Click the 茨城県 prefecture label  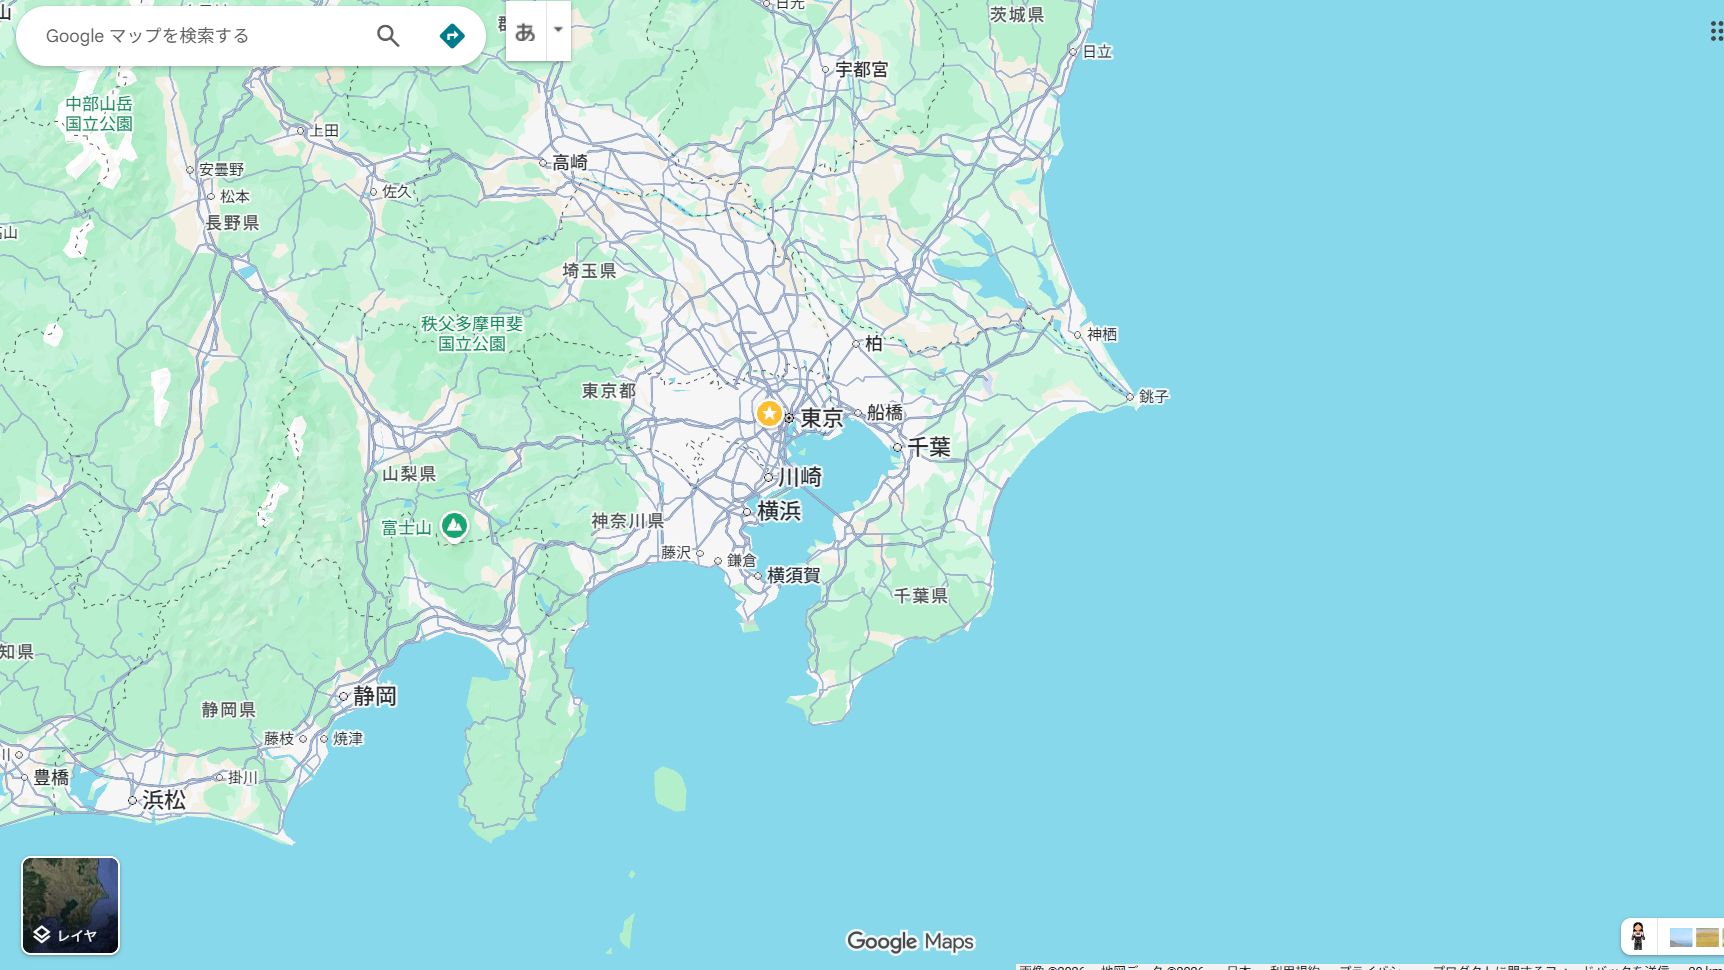[x=1017, y=14]
